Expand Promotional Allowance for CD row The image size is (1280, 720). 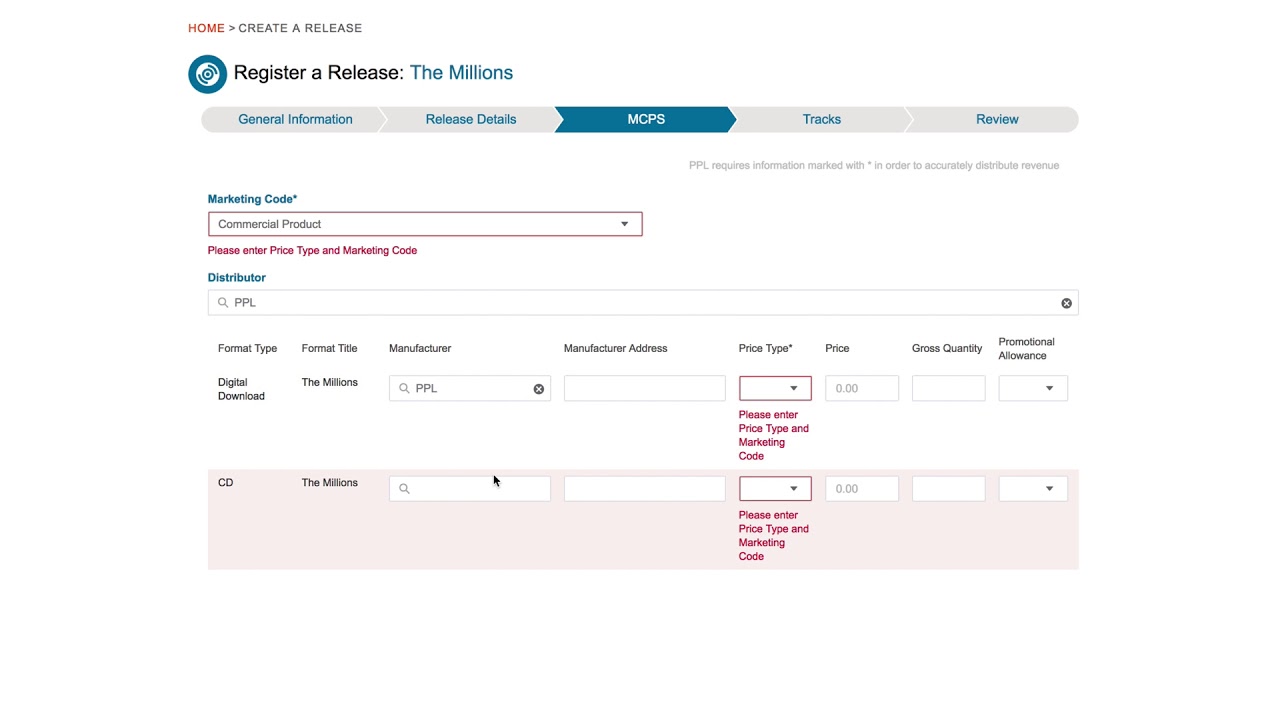click(x=1033, y=489)
